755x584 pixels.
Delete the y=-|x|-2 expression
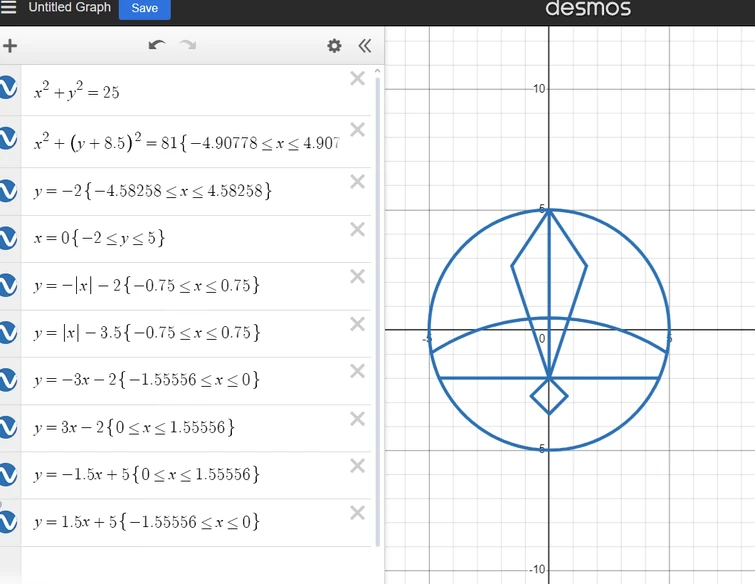[357, 276]
